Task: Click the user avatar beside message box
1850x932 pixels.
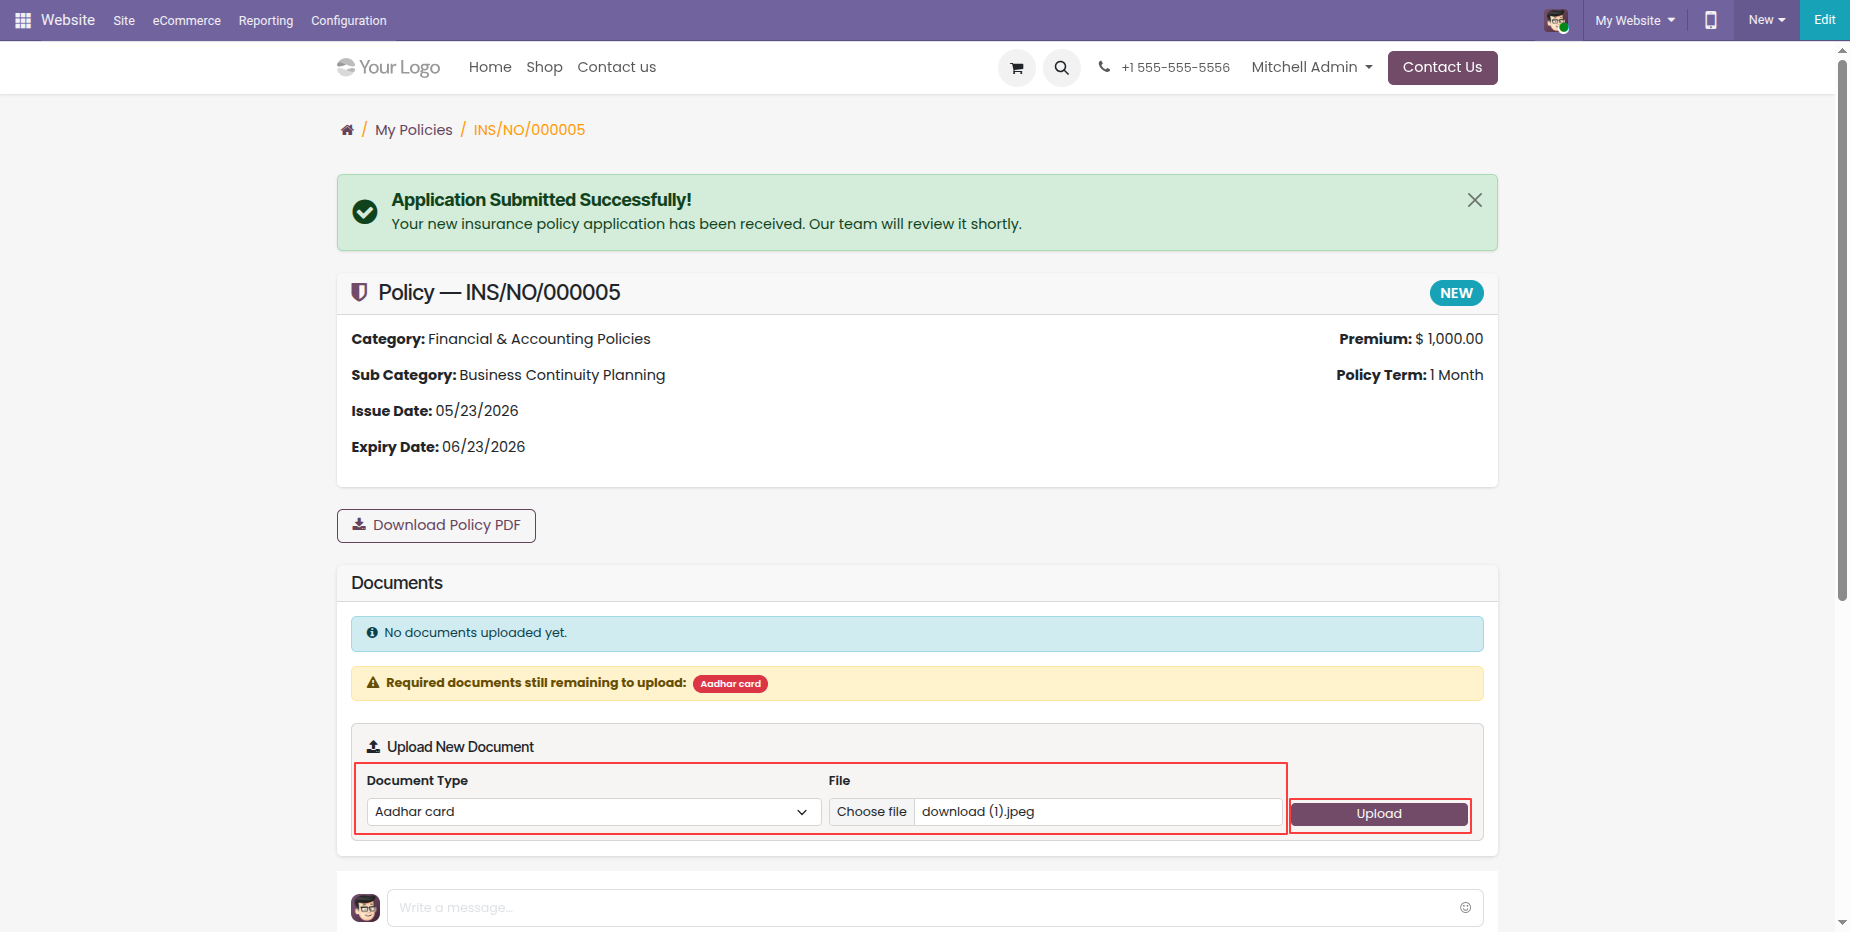Action: coord(366,908)
